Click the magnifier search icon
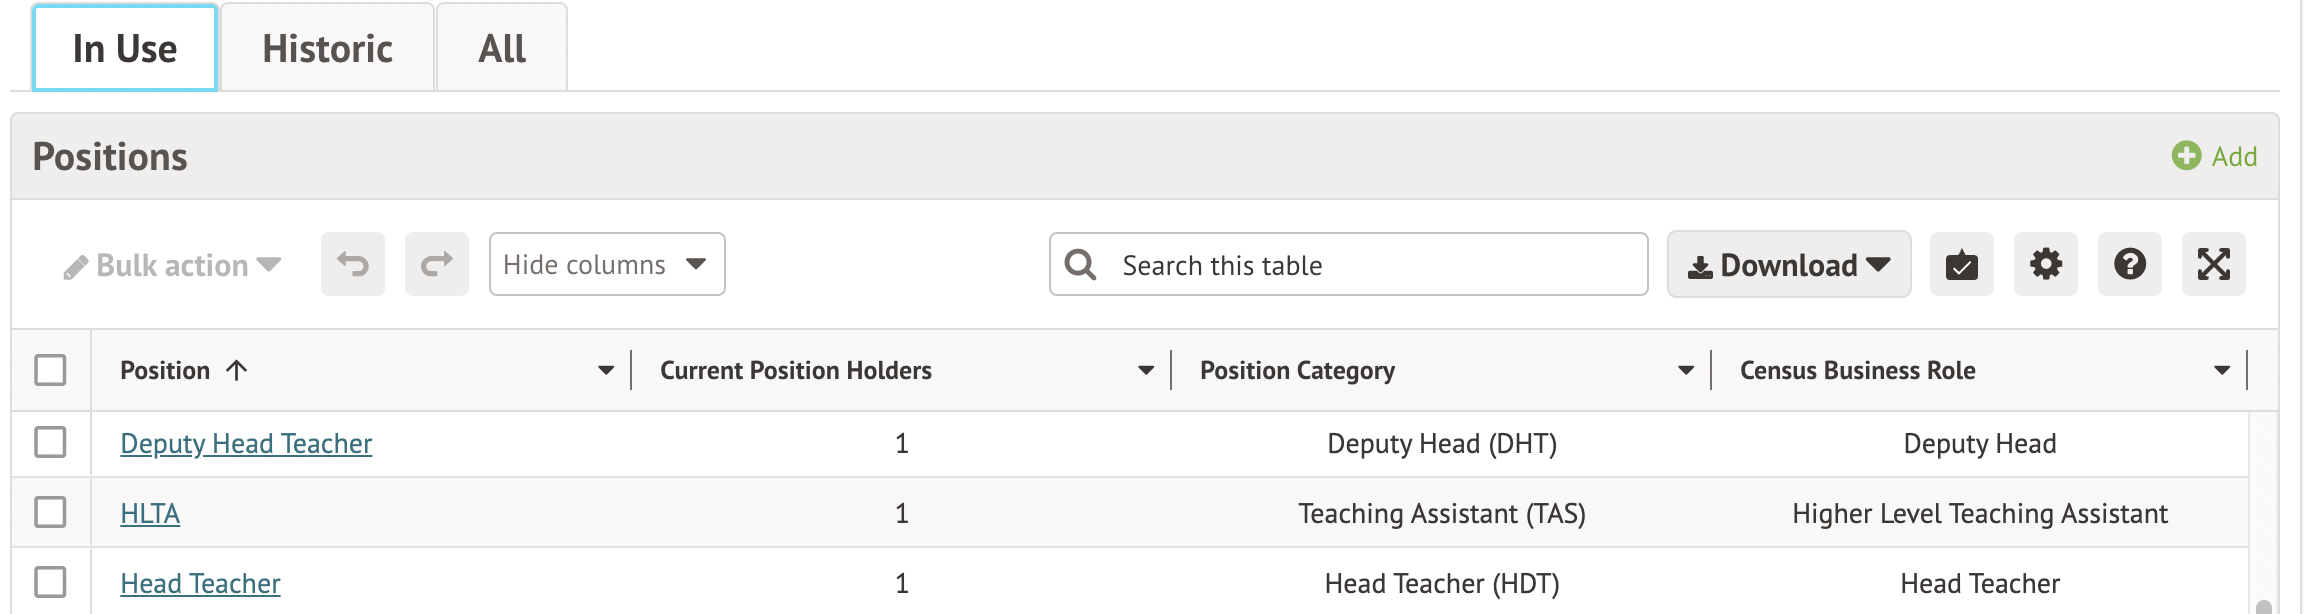 pos(1080,265)
